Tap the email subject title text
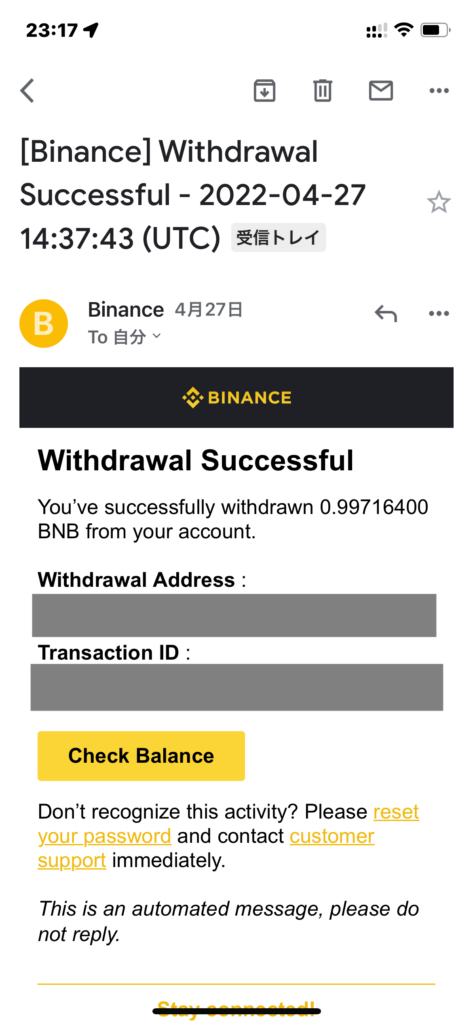 [x=192, y=196]
